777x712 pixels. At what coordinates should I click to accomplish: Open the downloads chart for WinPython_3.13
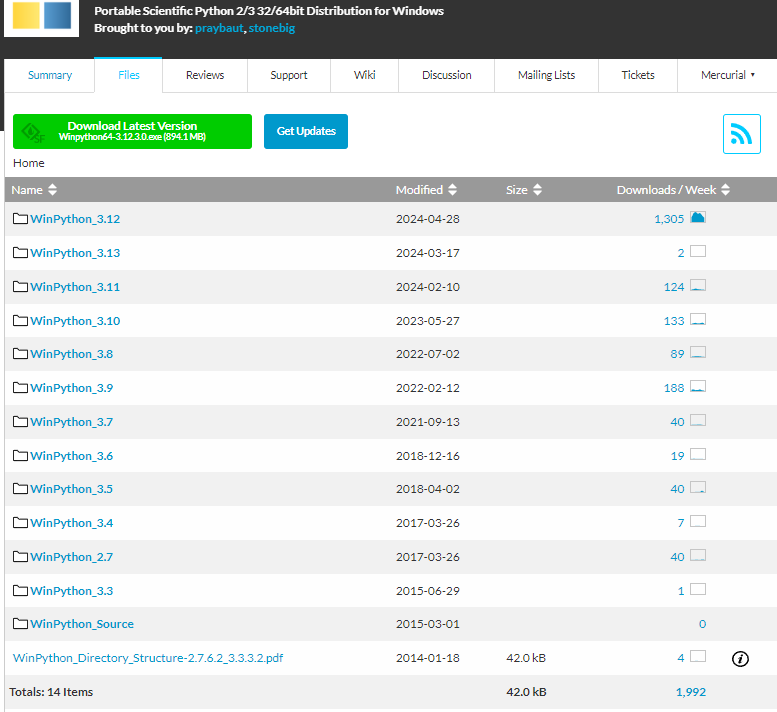click(x=698, y=251)
